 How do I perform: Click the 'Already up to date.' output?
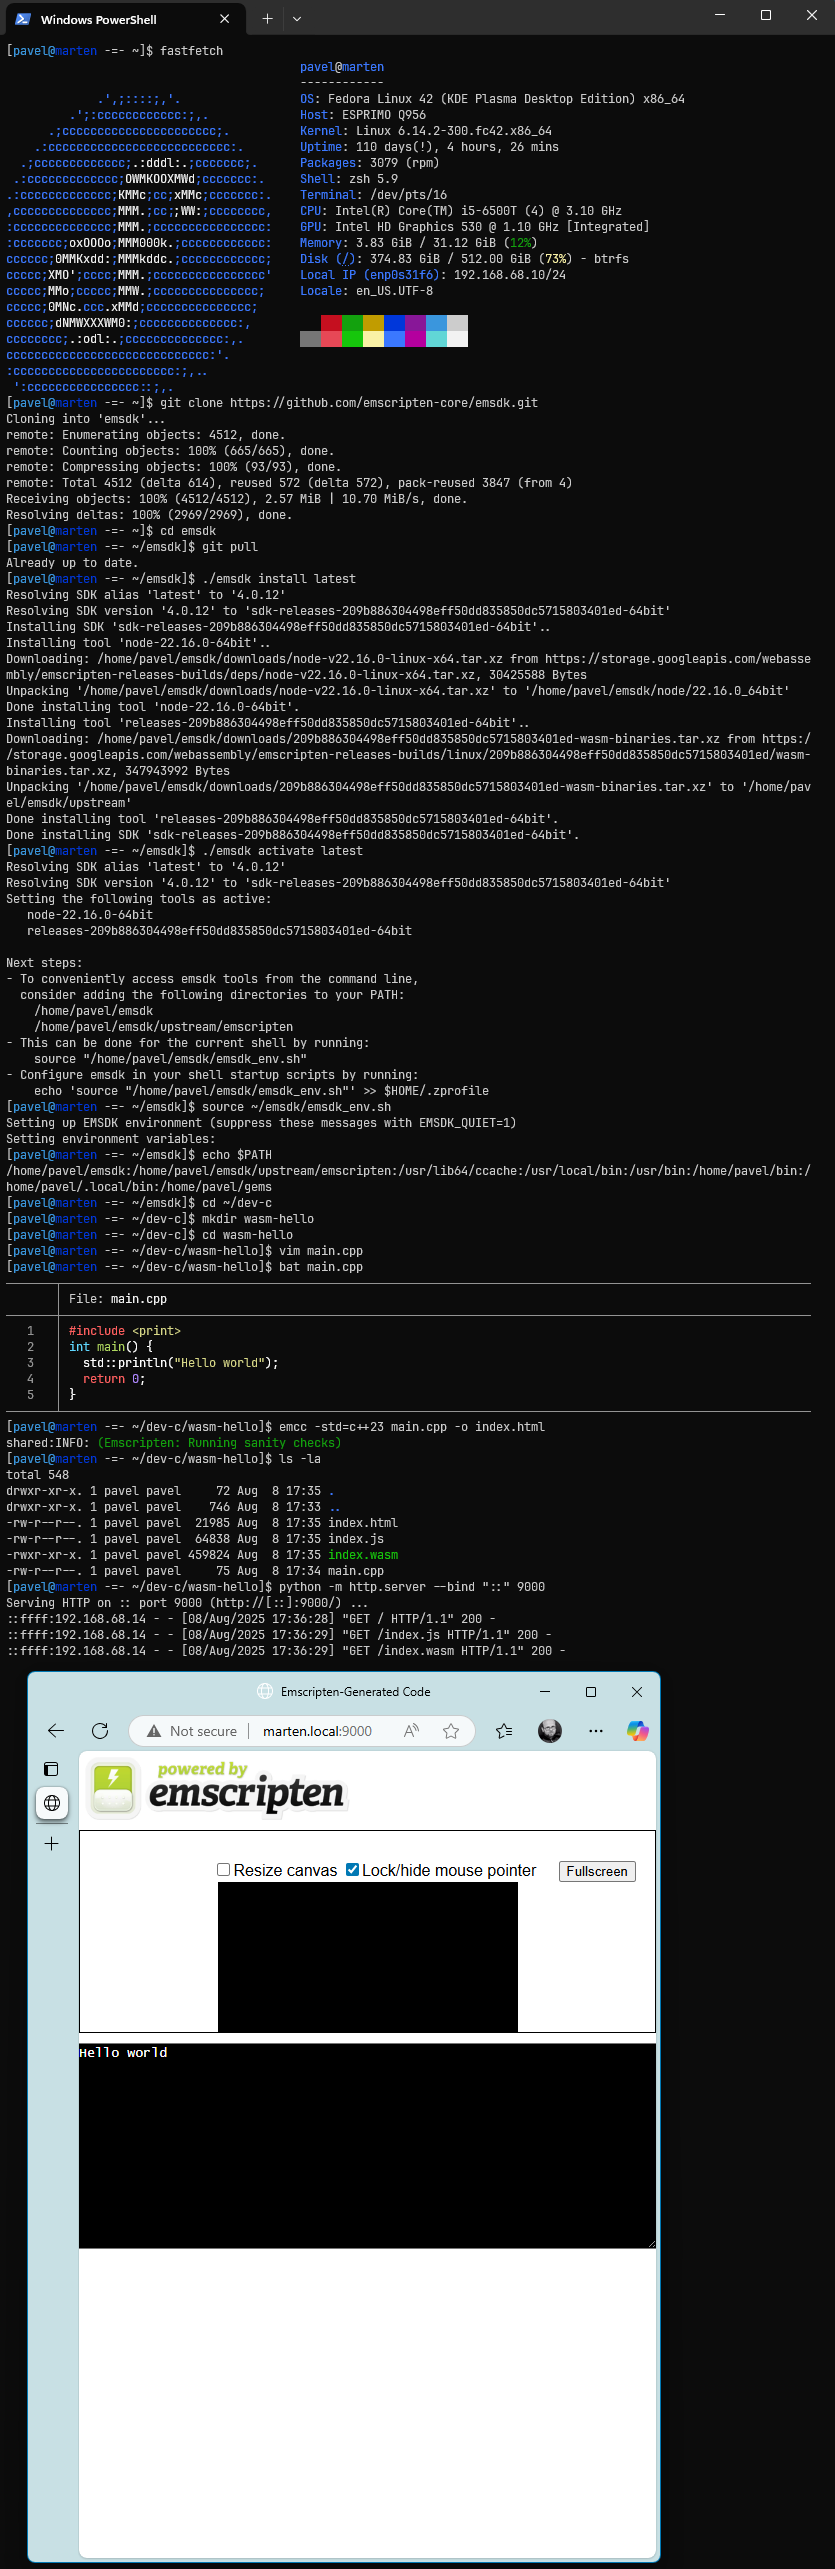coord(72,563)
